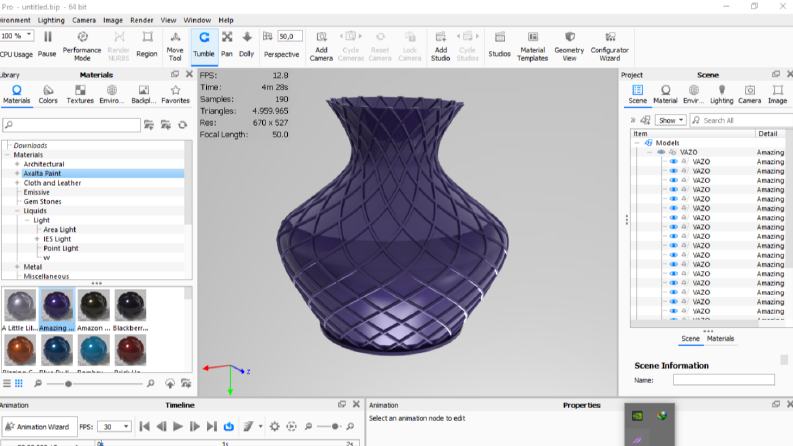Hide the first VAZO part
Viewport: 793px width, 446px height.
[673, 162]
